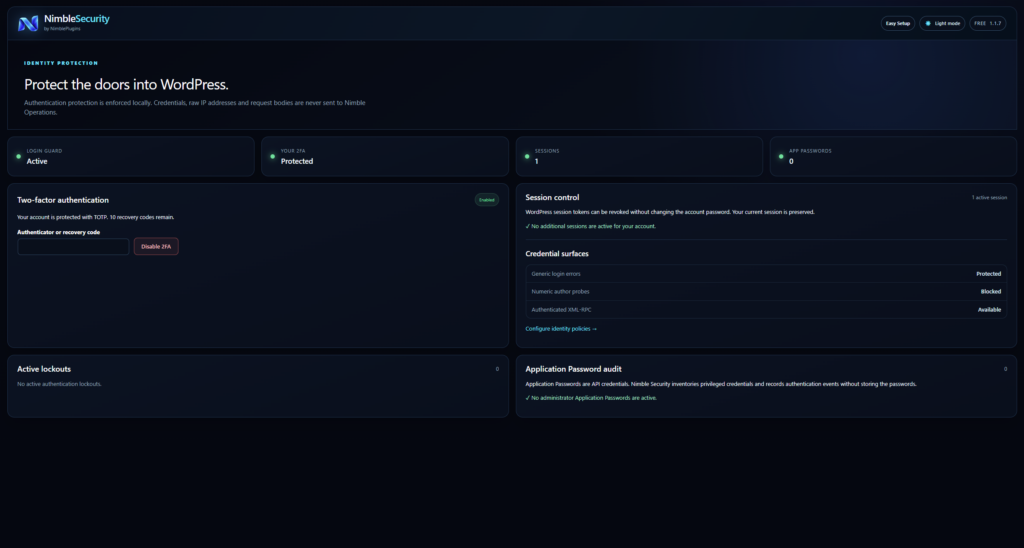
Task: Click the Blocked status value
Action: [991, 291]
